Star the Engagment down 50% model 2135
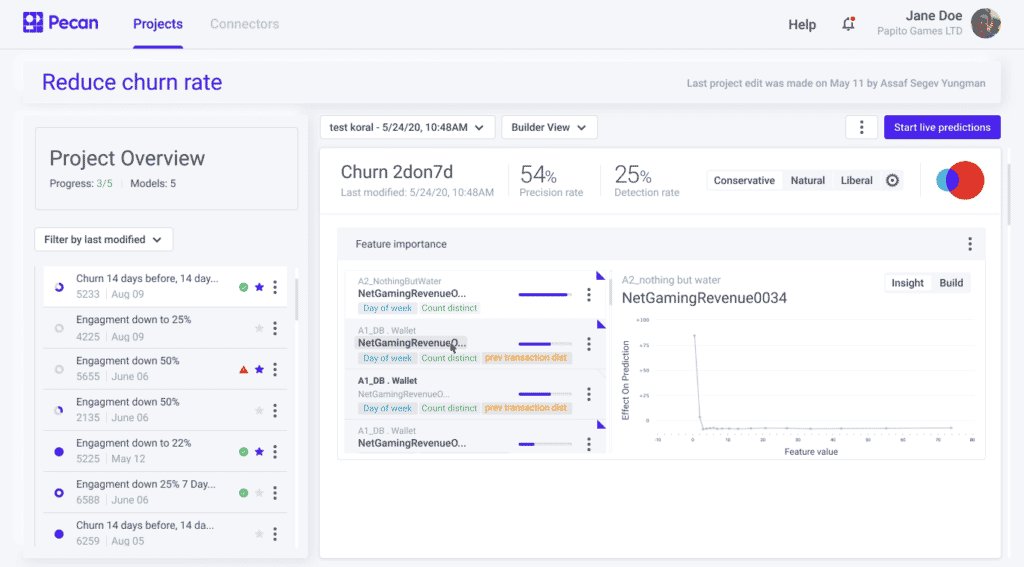Viewport: 1024px width, 567px height. [x=259, y=410]
